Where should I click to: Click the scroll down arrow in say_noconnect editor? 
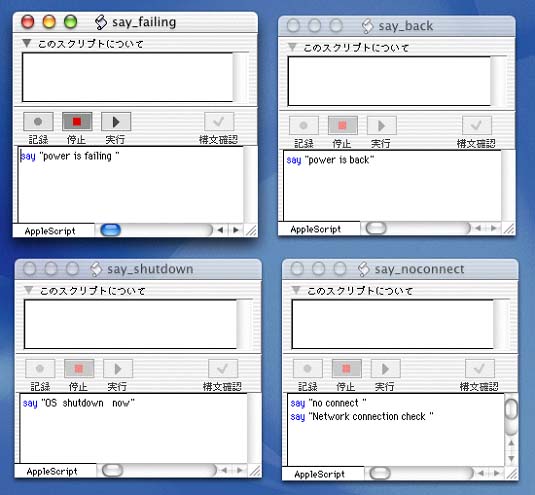(x=511, y=458)
